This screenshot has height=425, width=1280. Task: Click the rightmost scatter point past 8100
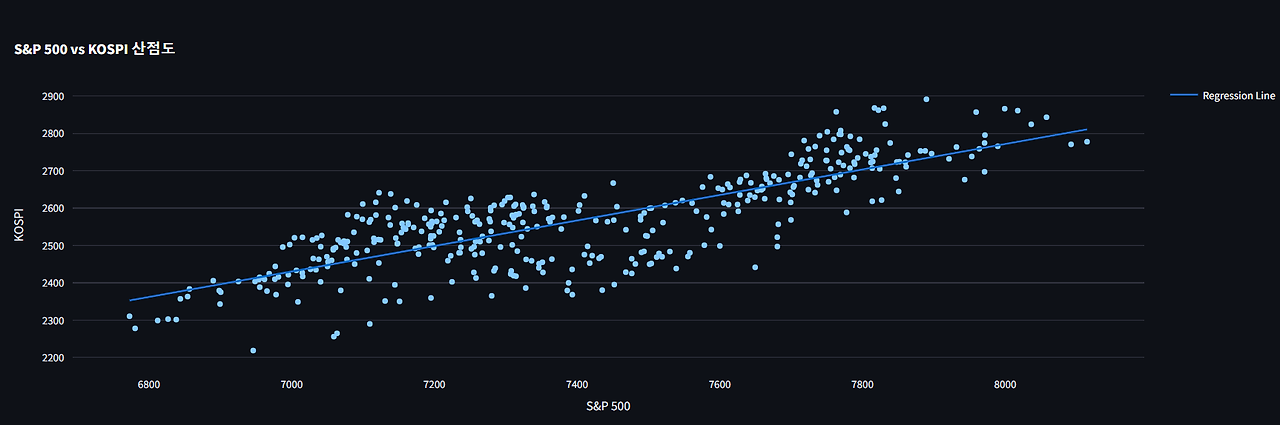(x=1087, y=142)
